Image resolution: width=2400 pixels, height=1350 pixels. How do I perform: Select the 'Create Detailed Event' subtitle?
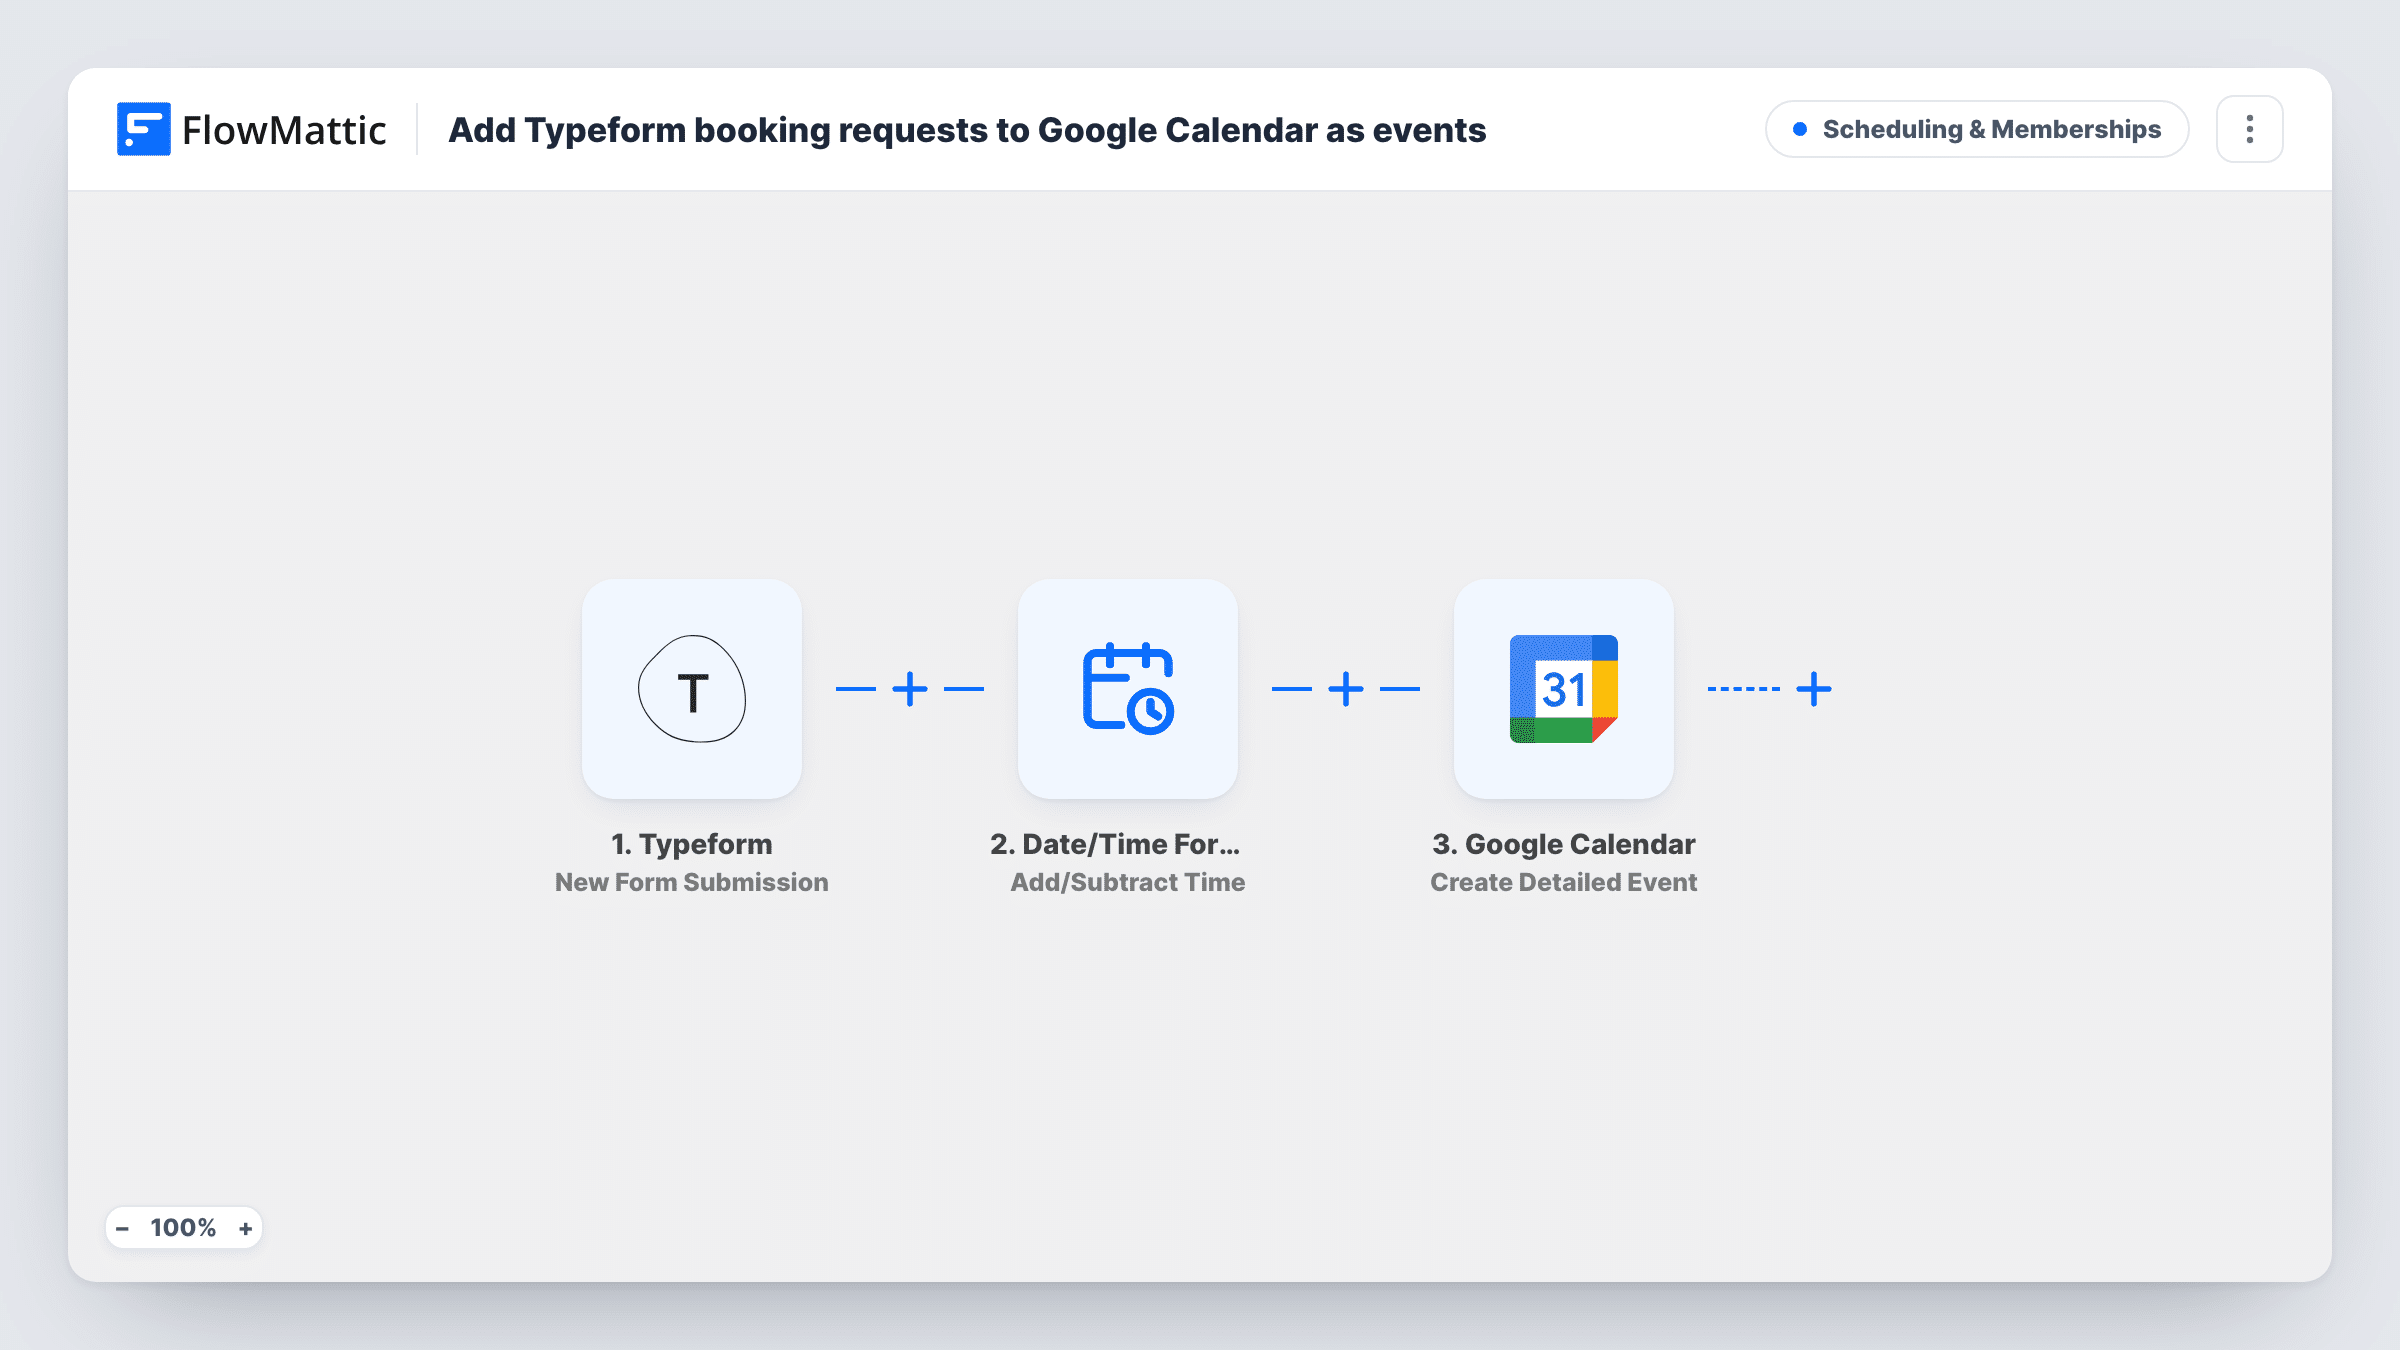point(1564,882)
